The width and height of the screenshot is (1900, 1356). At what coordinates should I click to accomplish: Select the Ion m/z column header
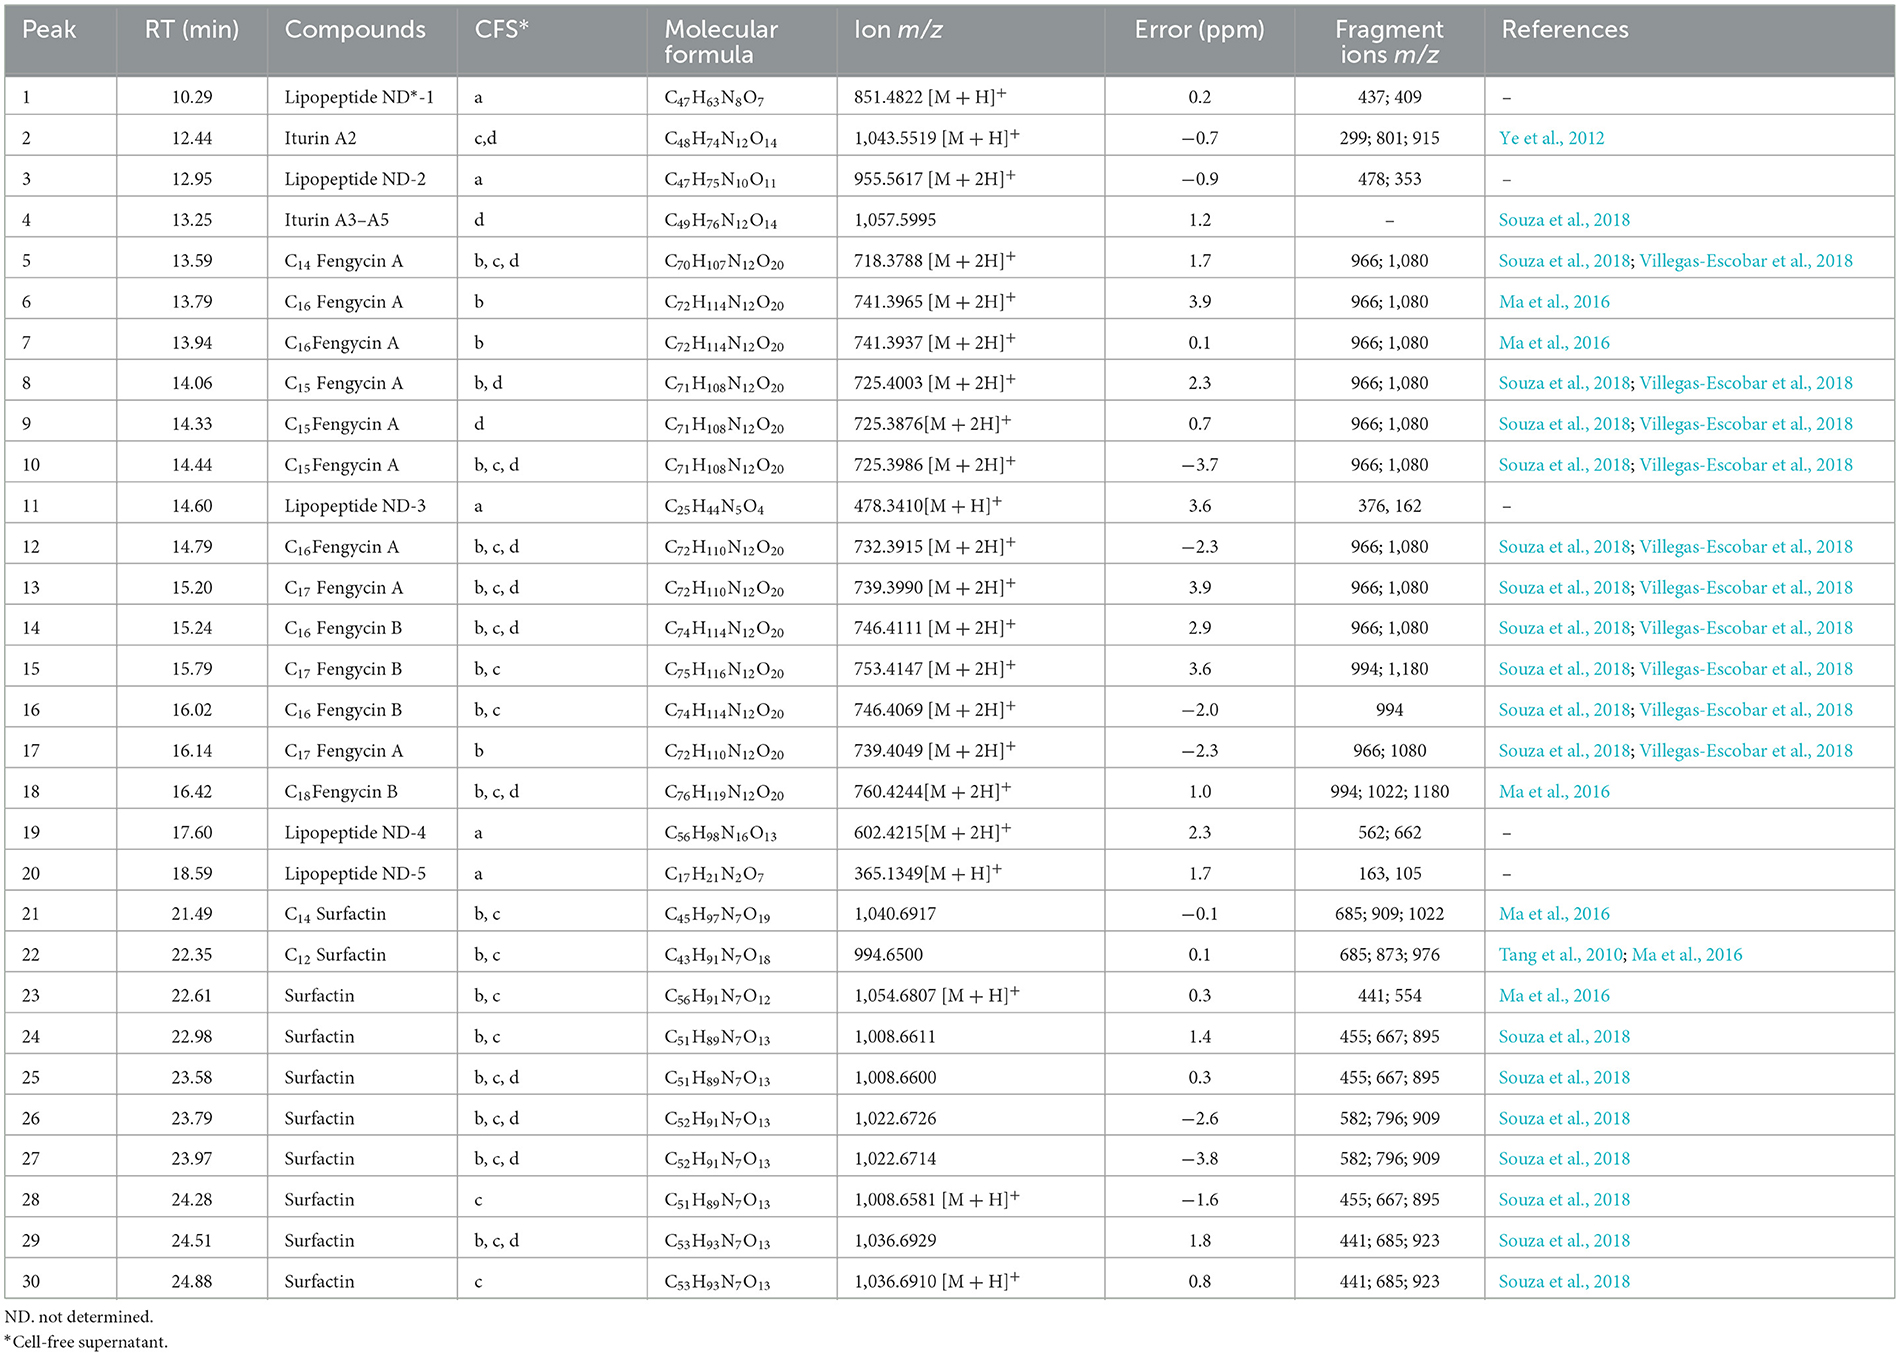point(898,30)
